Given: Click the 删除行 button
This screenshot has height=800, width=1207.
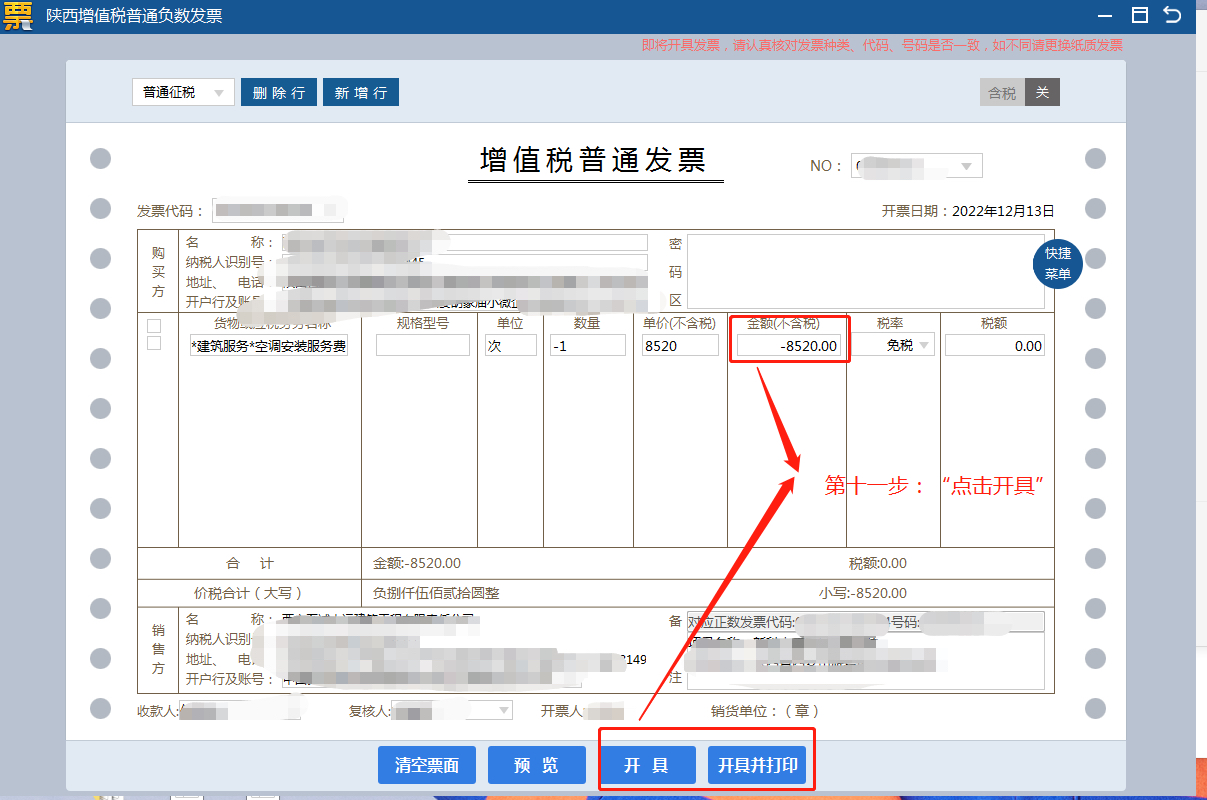Looking at the screenshot, I should click(x=279, y=92).
